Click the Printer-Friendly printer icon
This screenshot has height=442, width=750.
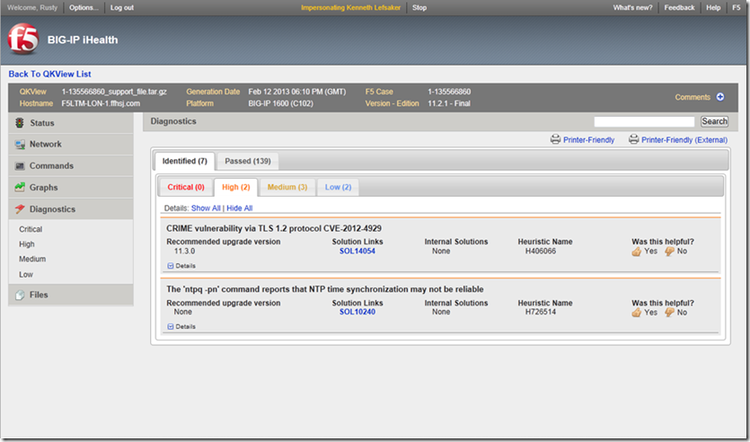coord(555,140)
